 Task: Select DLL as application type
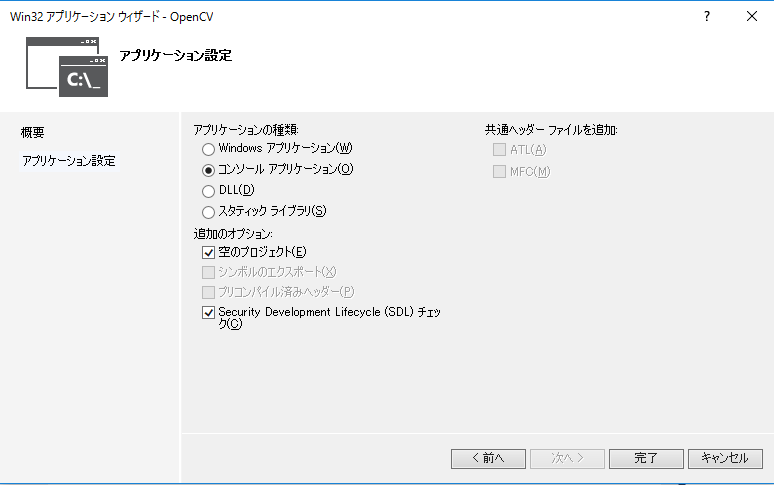pos(209,191)
